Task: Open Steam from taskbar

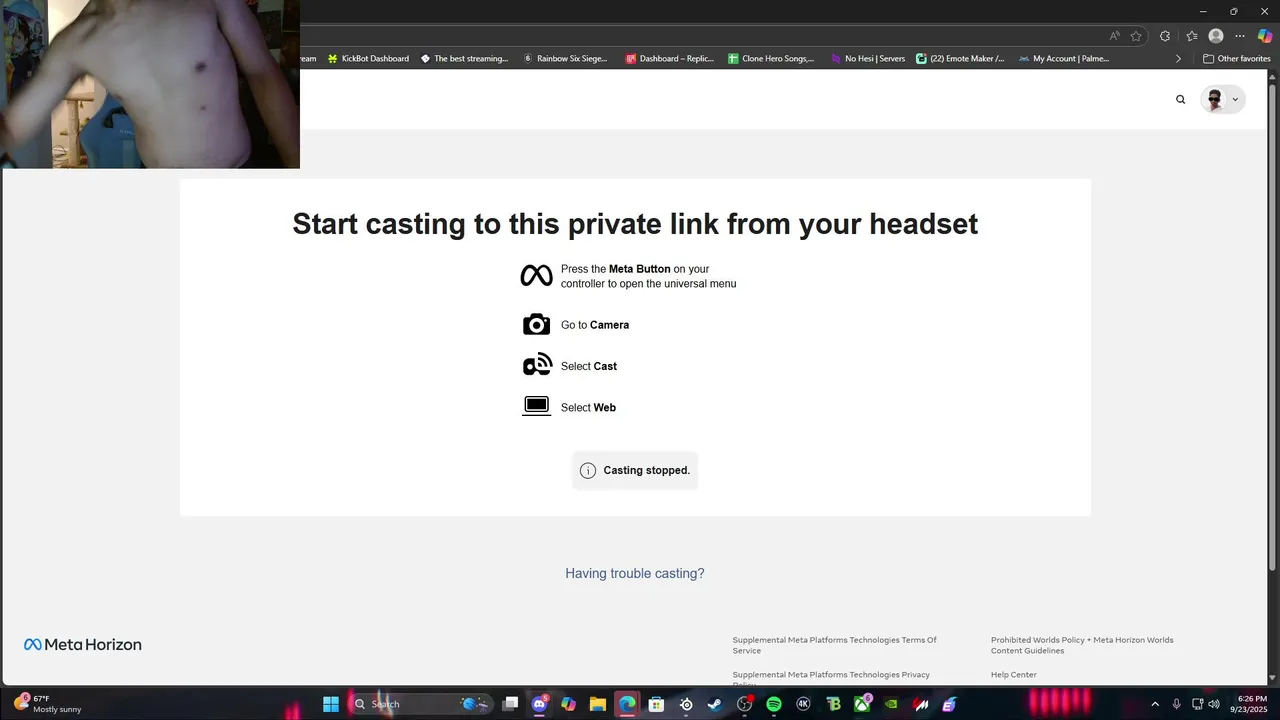Action: pyautogui.click(x=715, y=704)
